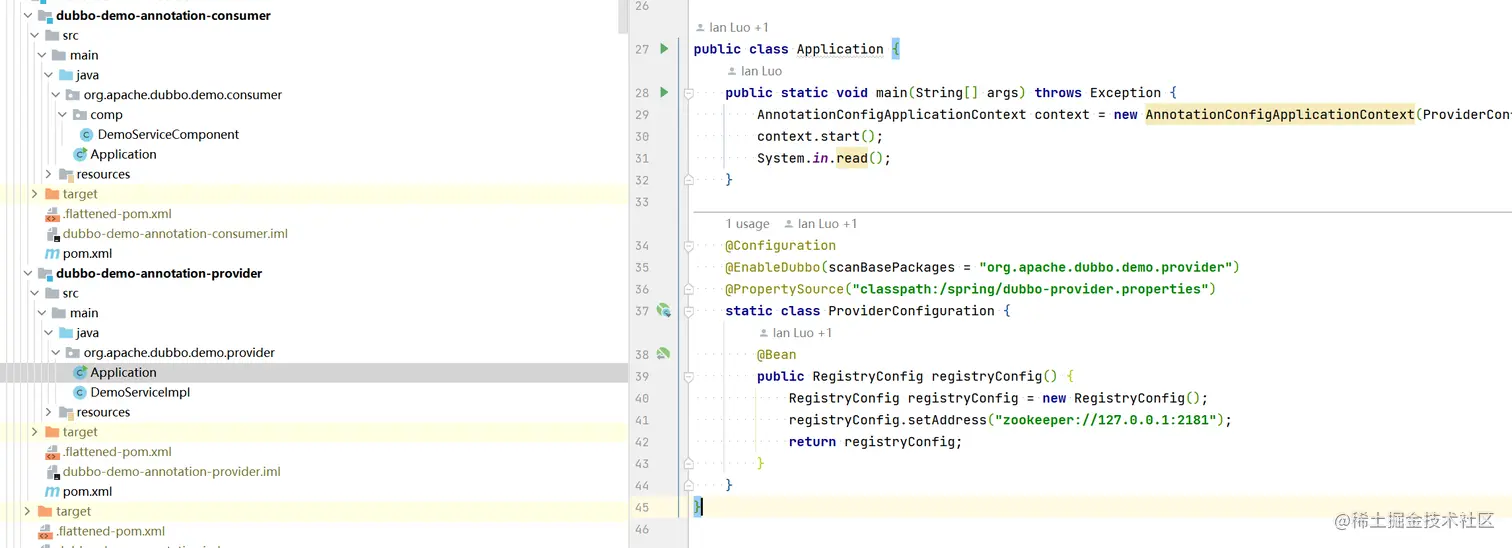
Task: Click line number 35 in the gutter
Action: pos(641,267)
